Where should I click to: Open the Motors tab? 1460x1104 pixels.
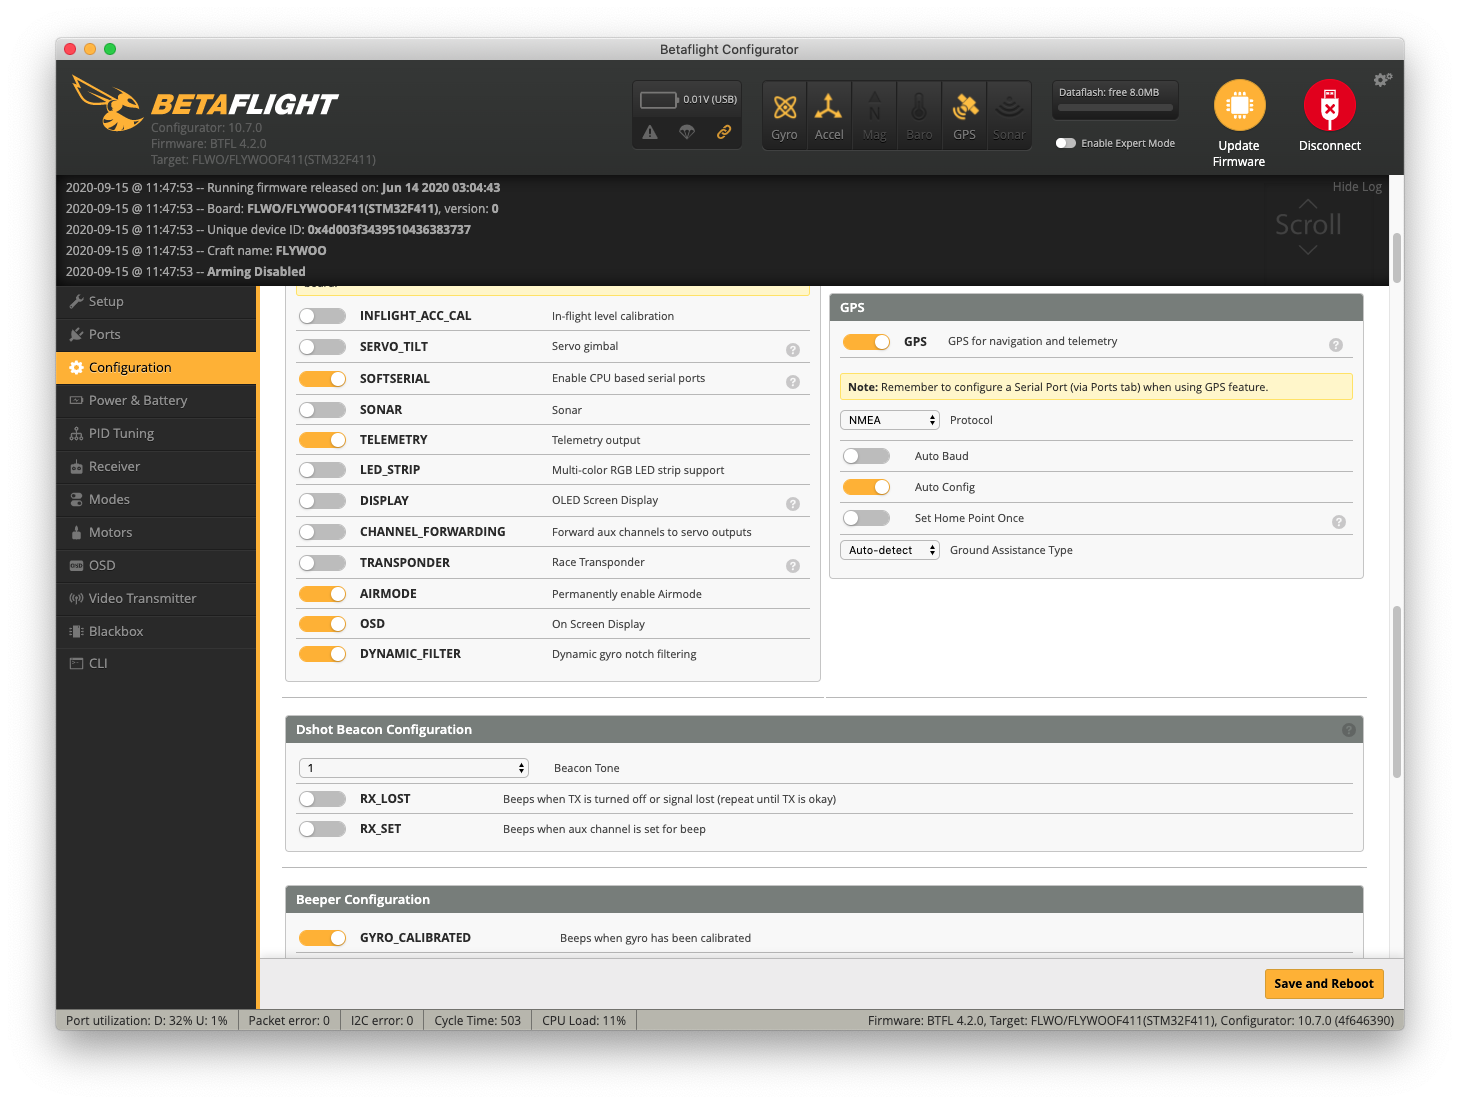(x=157, y=532)
